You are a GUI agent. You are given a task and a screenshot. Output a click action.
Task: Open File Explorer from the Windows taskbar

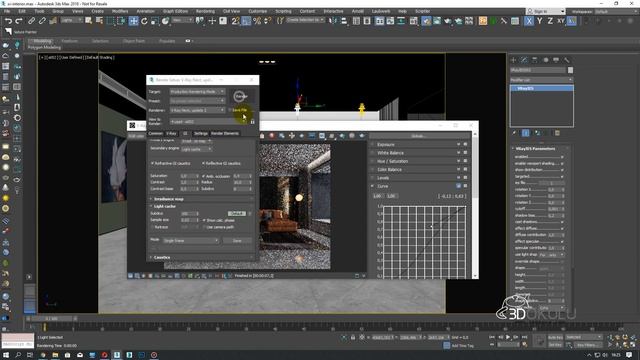point(55,355)
